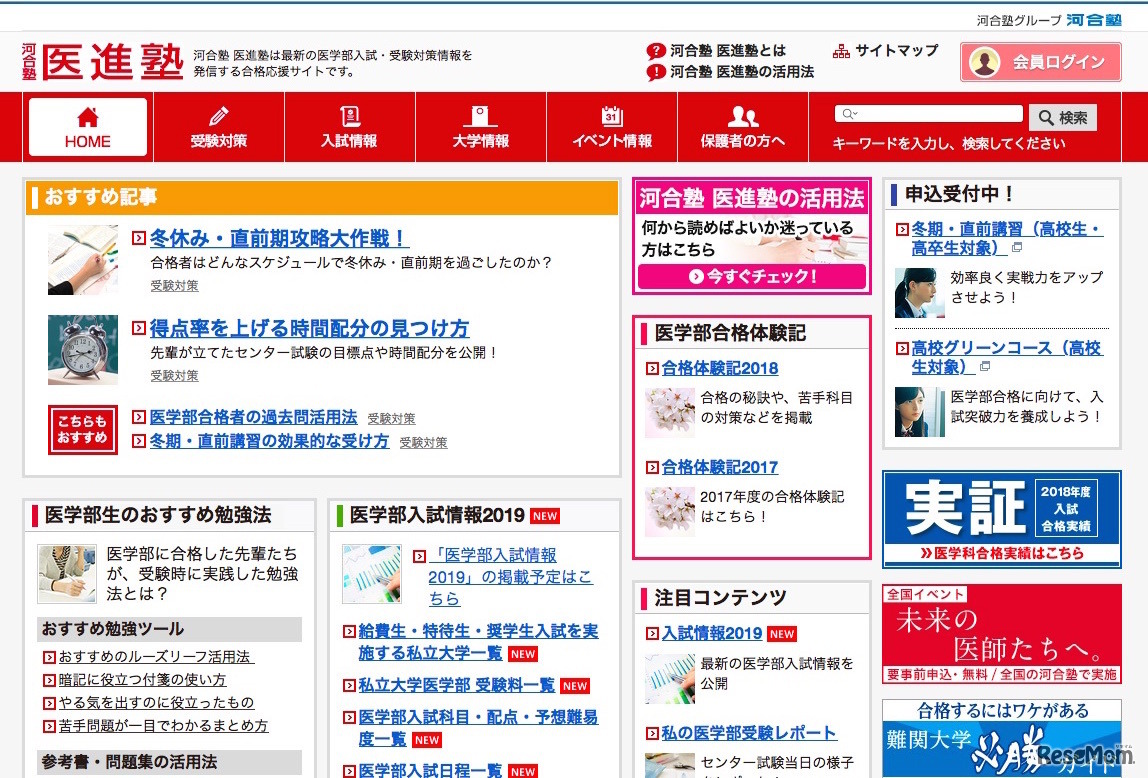
Task: Click external link icon after 高卒生対象）
Action: 1017,248
